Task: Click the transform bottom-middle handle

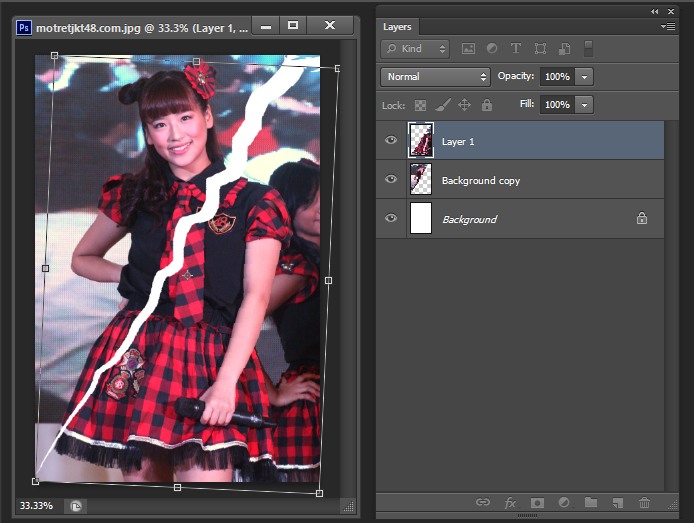Action: (177, 487)
